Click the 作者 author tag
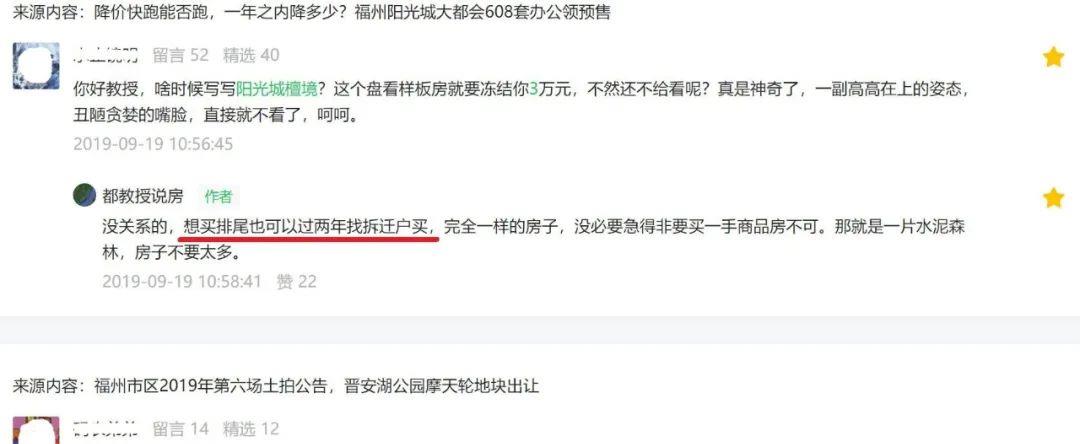 pos(218,196)
